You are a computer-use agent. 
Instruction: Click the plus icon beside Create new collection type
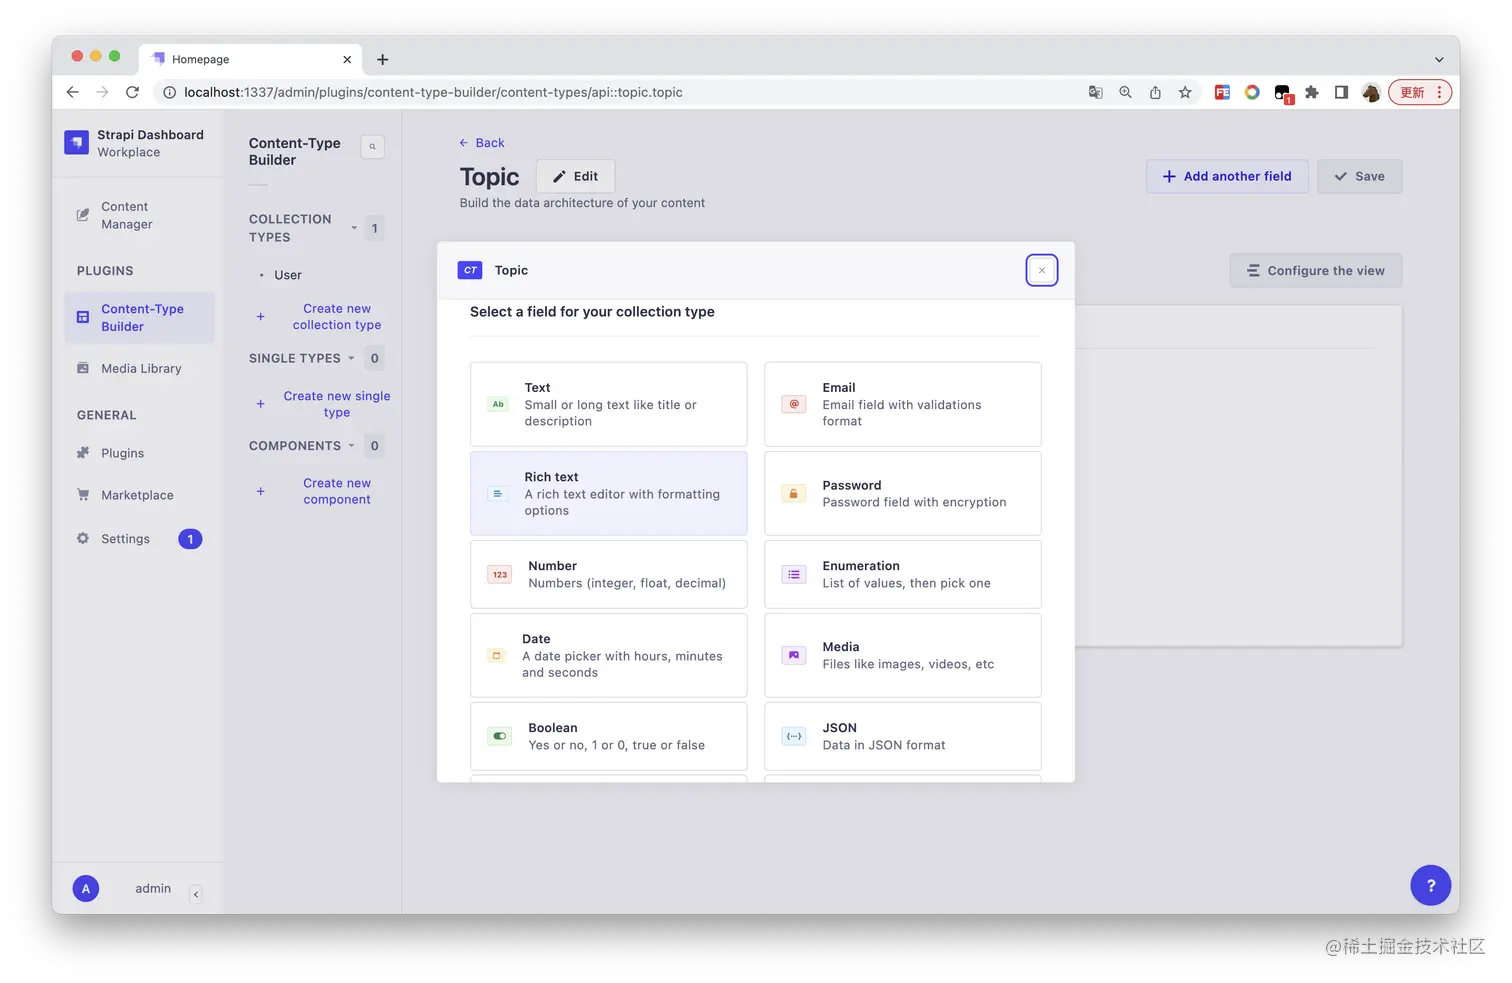(x=260, y=317)
